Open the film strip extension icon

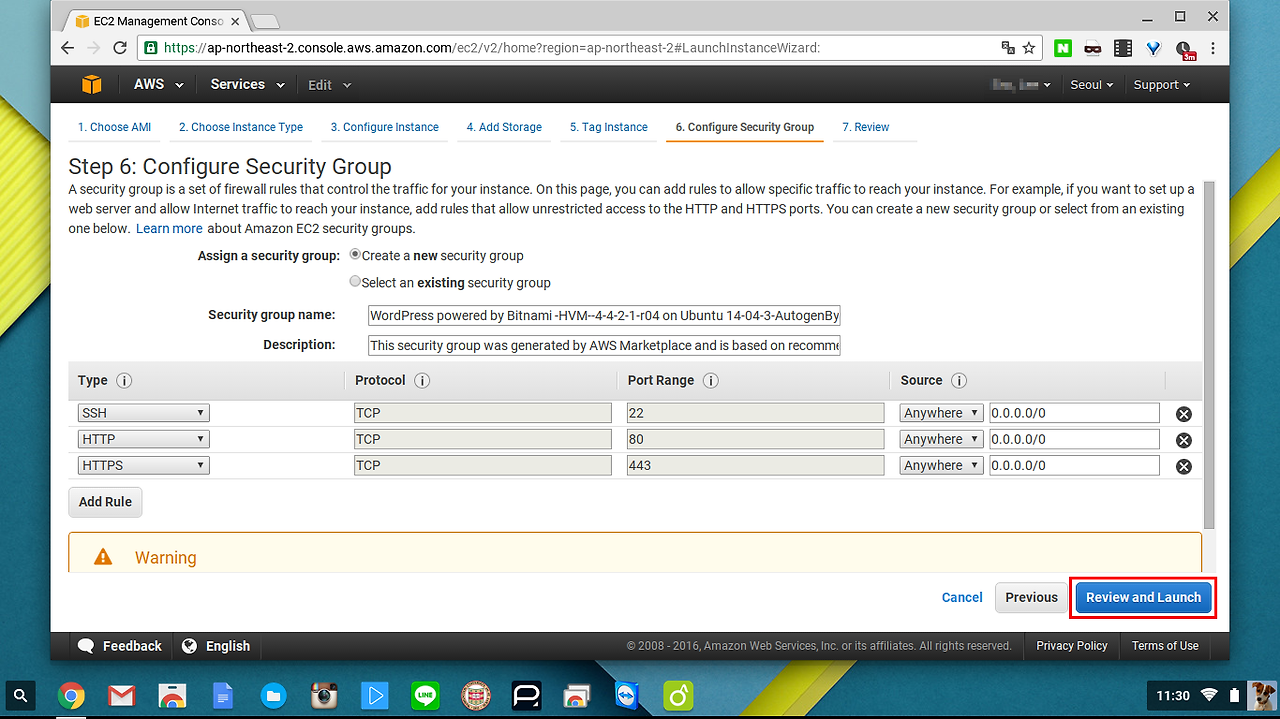click(x=1123, y=48)
